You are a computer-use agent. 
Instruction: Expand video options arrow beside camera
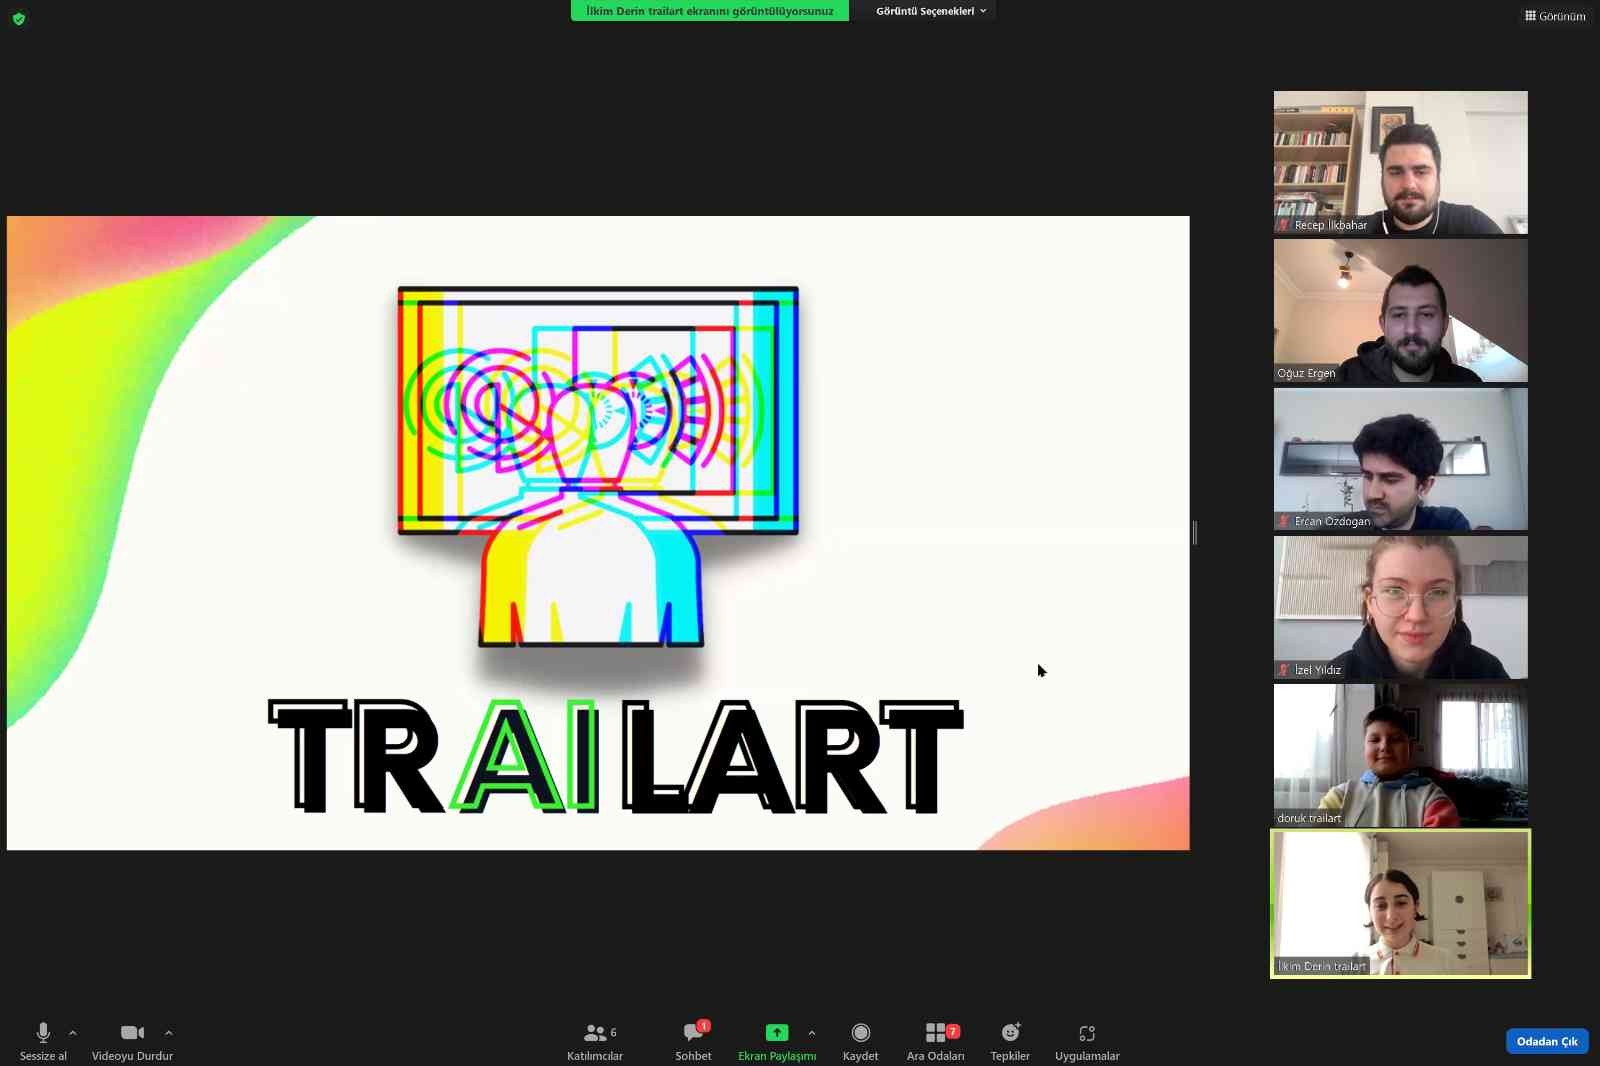pyautogui.click(x=169, y=1033)
